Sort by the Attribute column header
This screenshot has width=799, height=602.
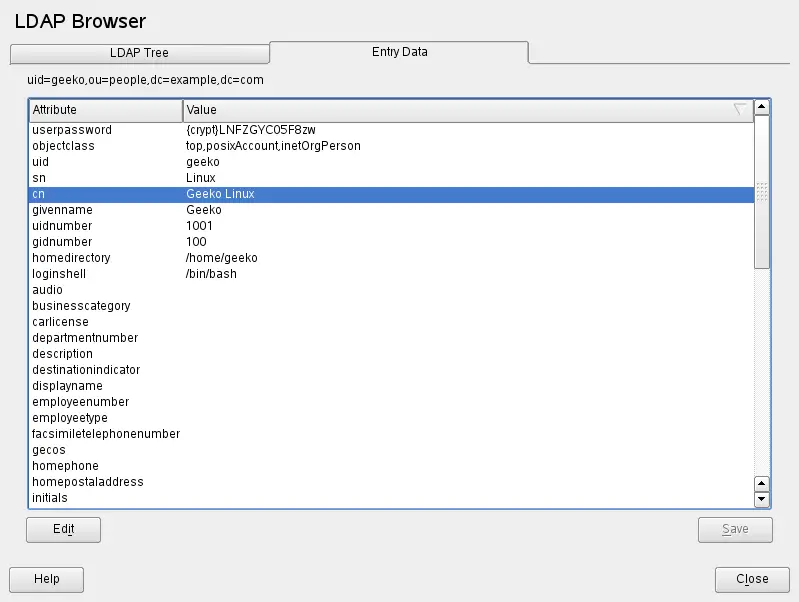105,110
